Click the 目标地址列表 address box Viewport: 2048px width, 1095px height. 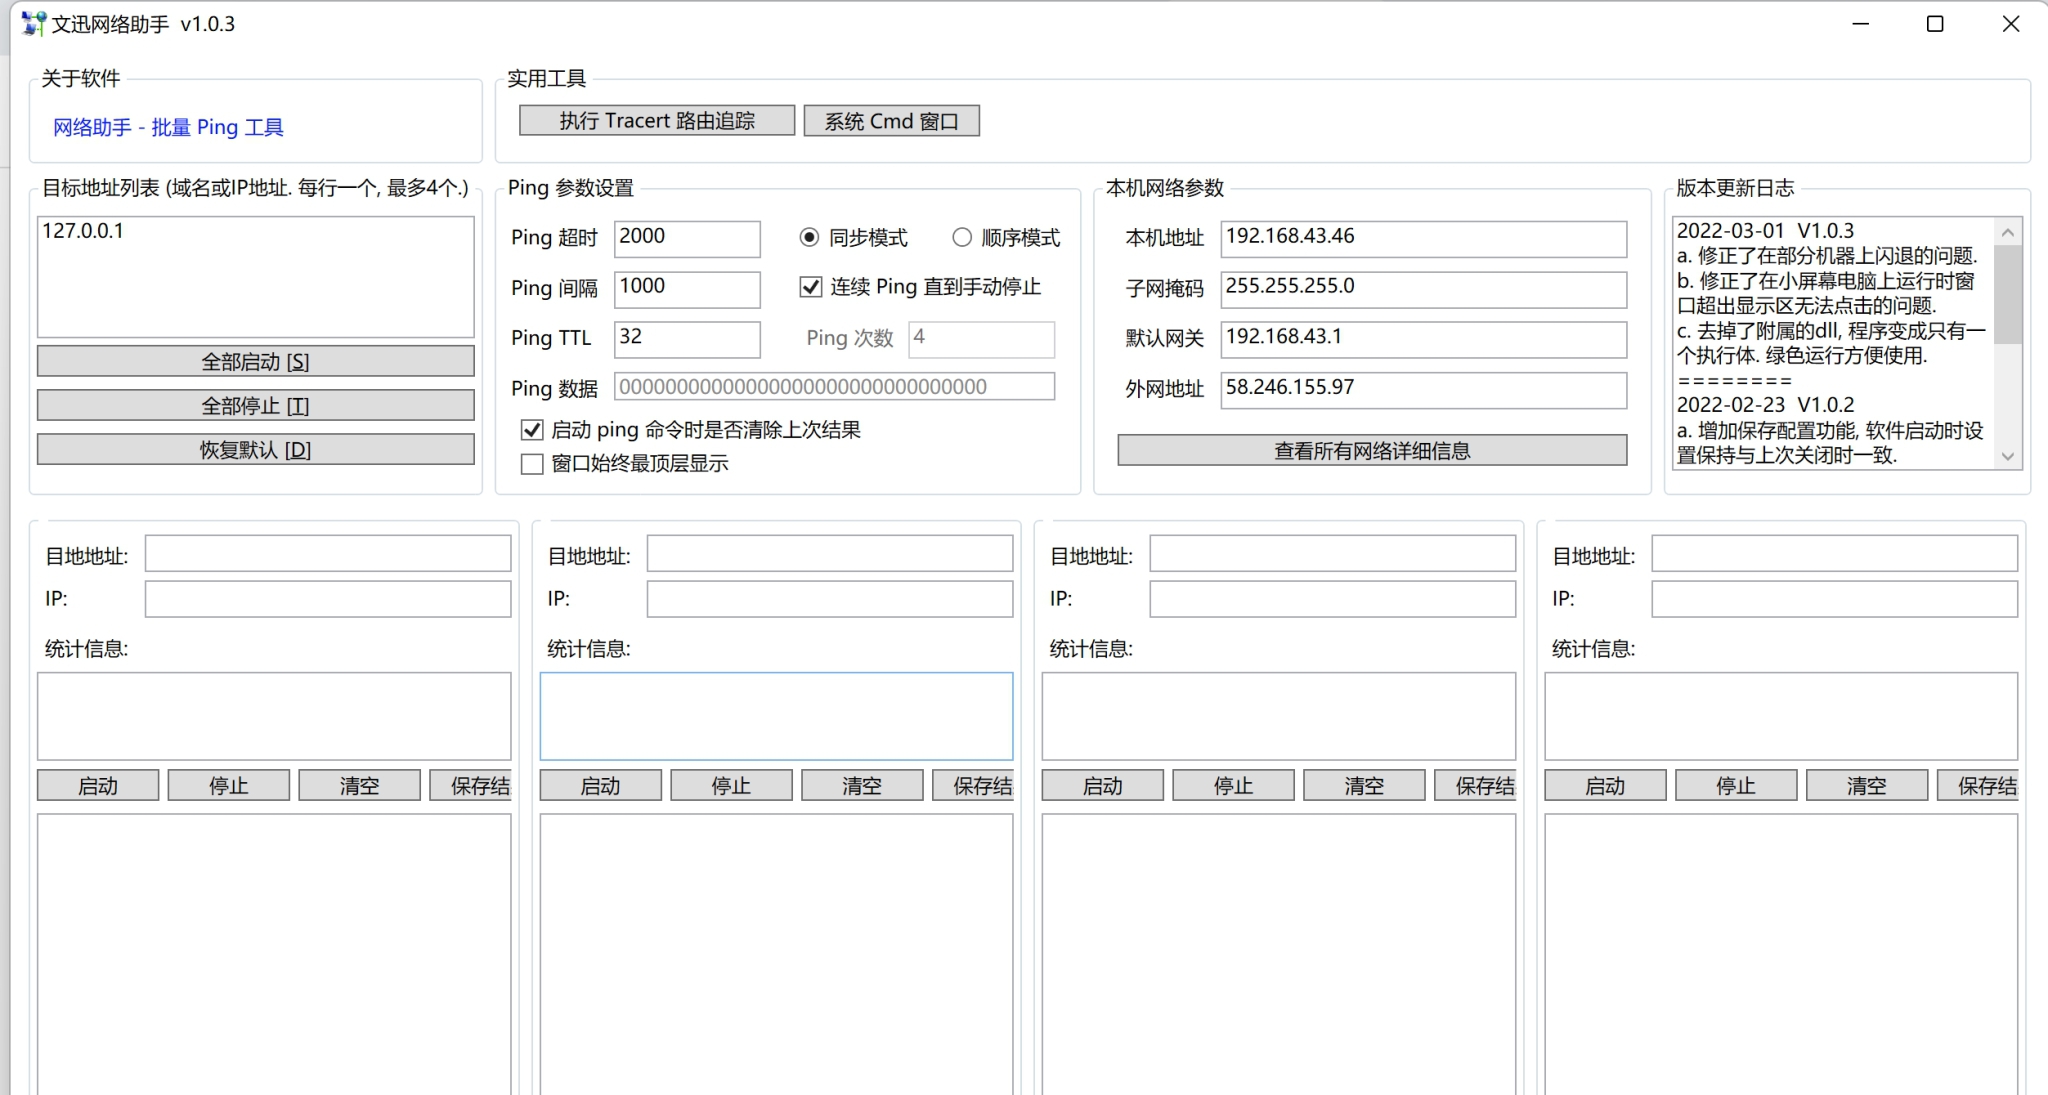[x=255, y=276]
